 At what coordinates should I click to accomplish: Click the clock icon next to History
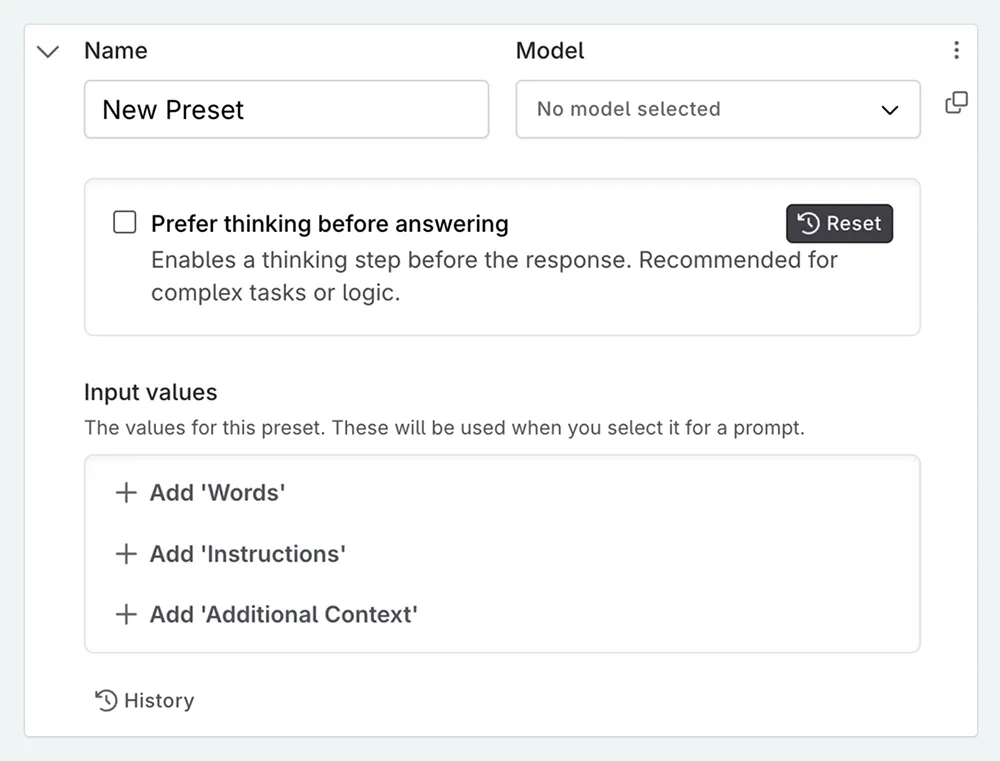[105, 700]
